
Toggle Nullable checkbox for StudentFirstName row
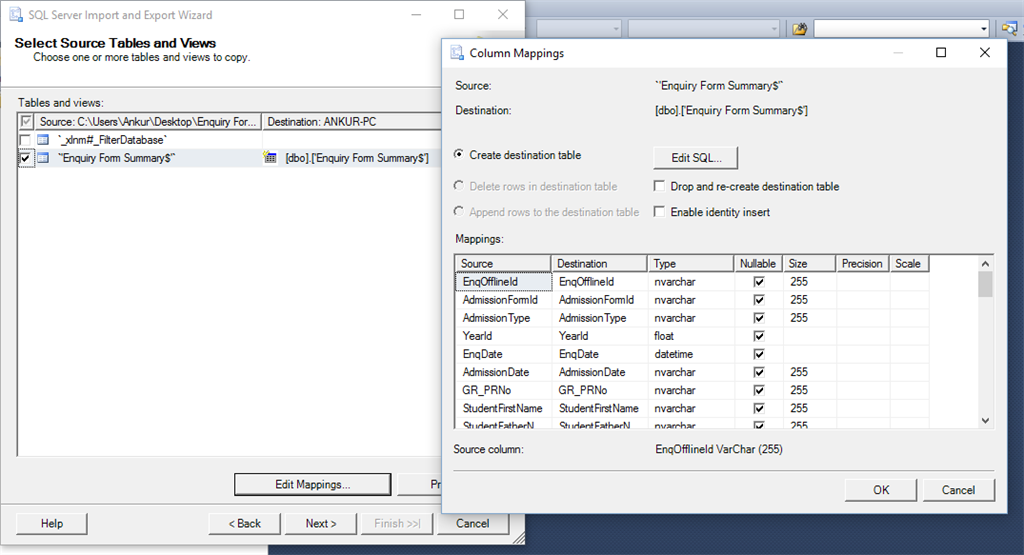click(759, 408)
